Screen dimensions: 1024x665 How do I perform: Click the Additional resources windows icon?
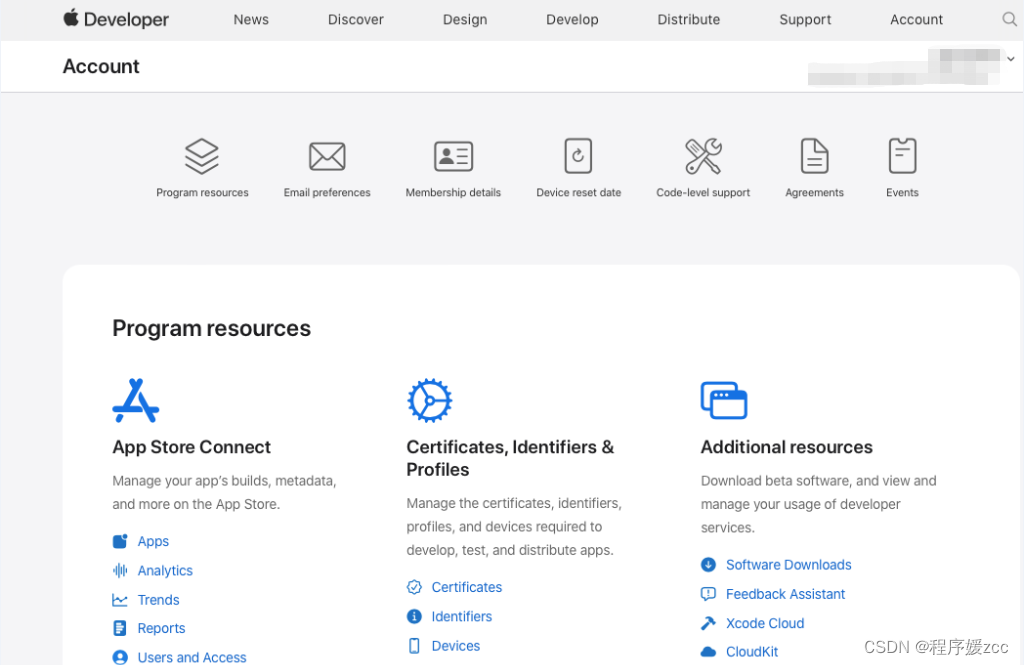[x=724, y=400]
